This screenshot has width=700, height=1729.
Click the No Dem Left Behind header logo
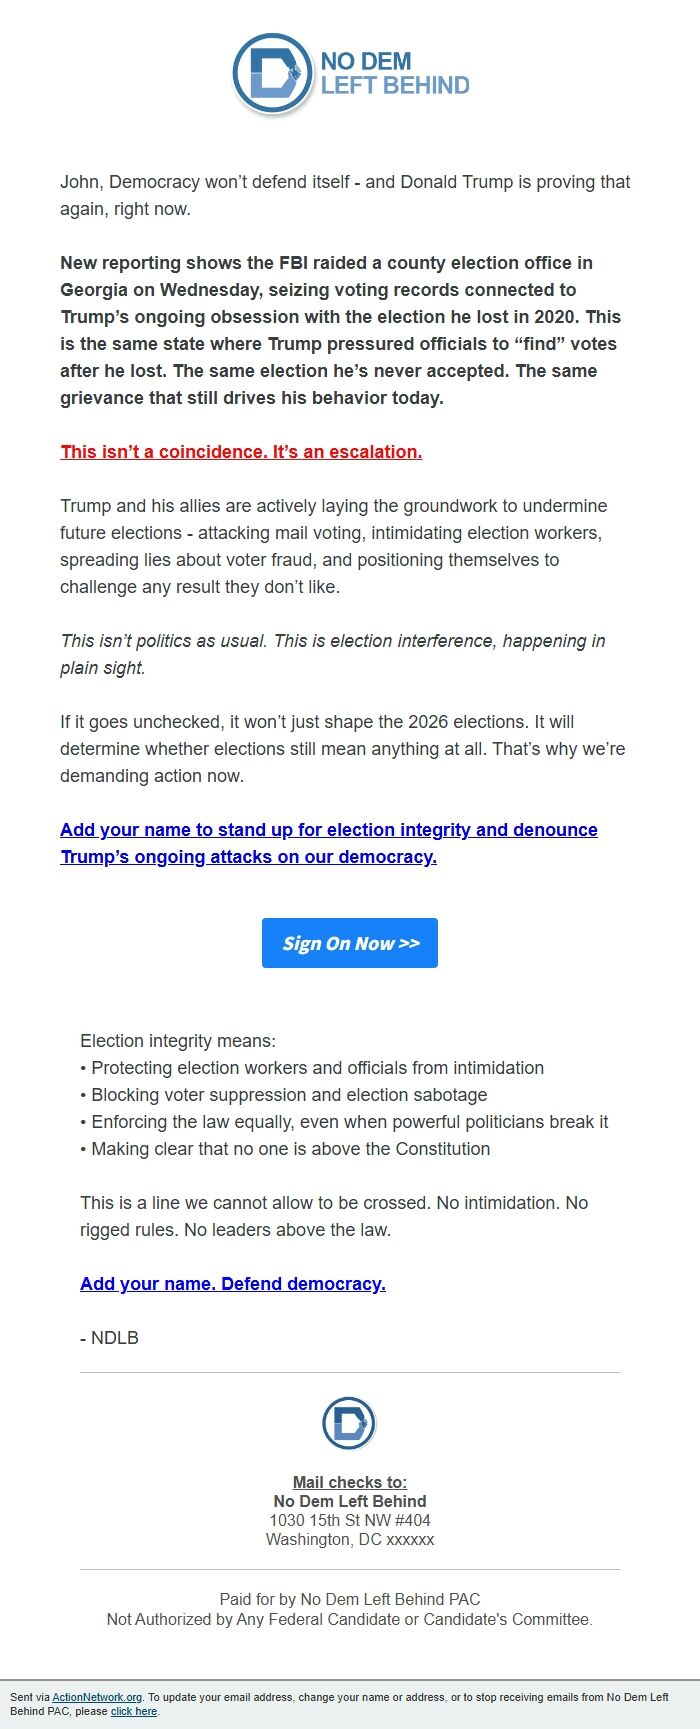(349, 72)
